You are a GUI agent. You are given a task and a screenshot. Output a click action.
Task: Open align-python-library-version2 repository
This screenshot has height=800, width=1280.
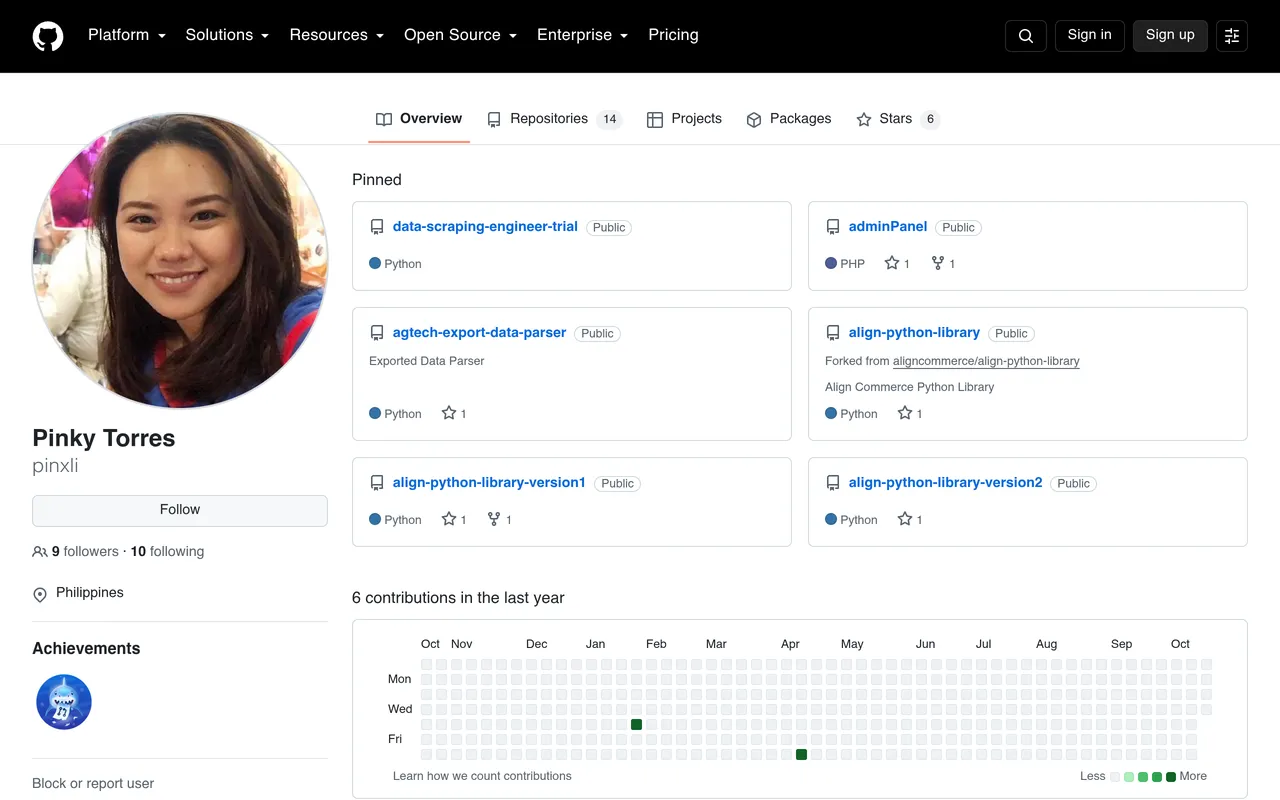pos(945,483)
